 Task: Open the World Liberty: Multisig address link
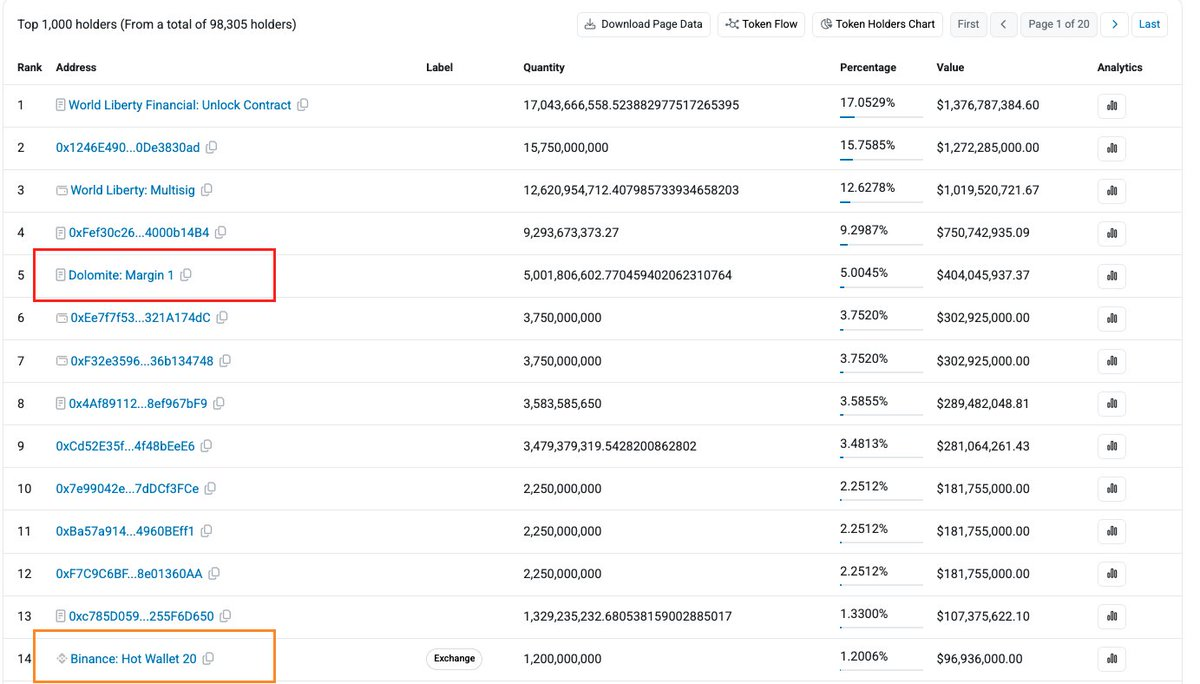coord(133,190)
